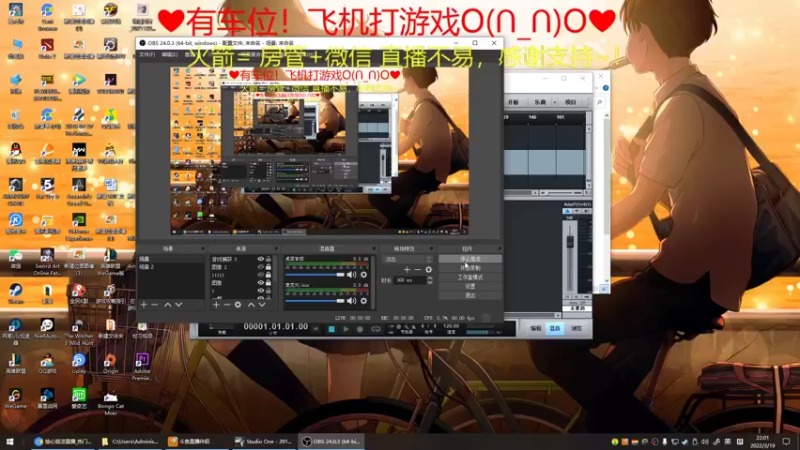Switch to 乐曲 tab in Studio One
The height and width of the screenshot is (450, 800).
tap(540, 102)
